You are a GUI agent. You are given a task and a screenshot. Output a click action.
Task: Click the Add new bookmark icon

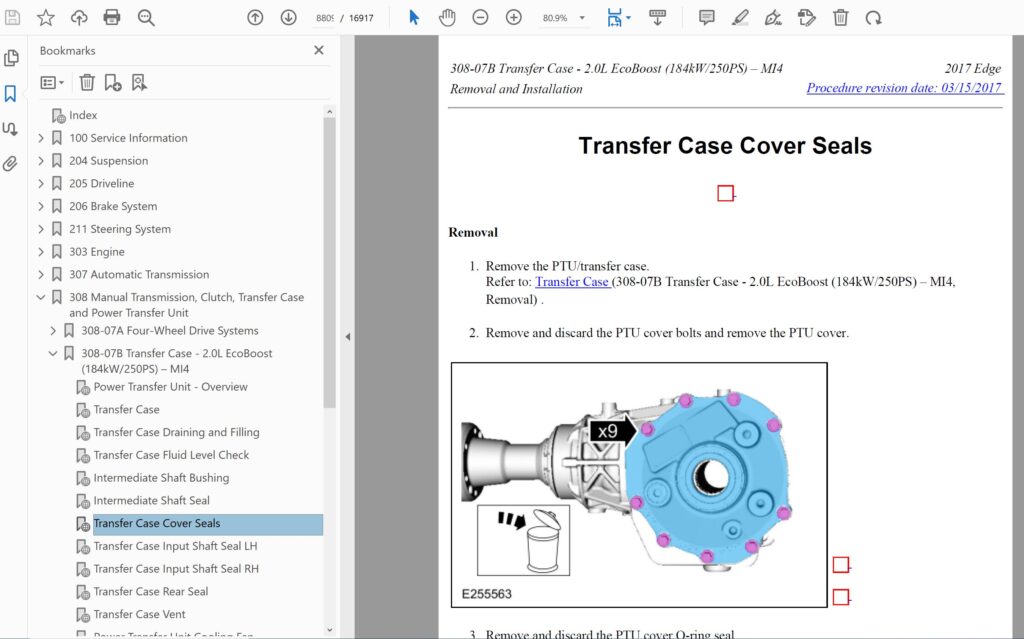(x=113, y=82)
